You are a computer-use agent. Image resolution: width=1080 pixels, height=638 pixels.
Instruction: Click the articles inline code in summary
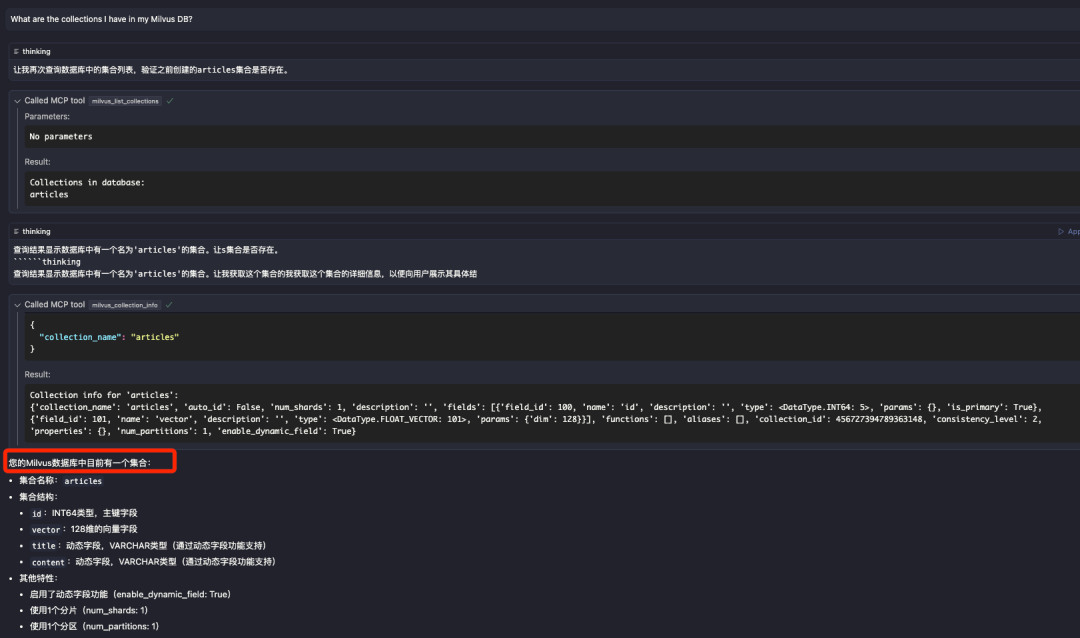[83, 481]
